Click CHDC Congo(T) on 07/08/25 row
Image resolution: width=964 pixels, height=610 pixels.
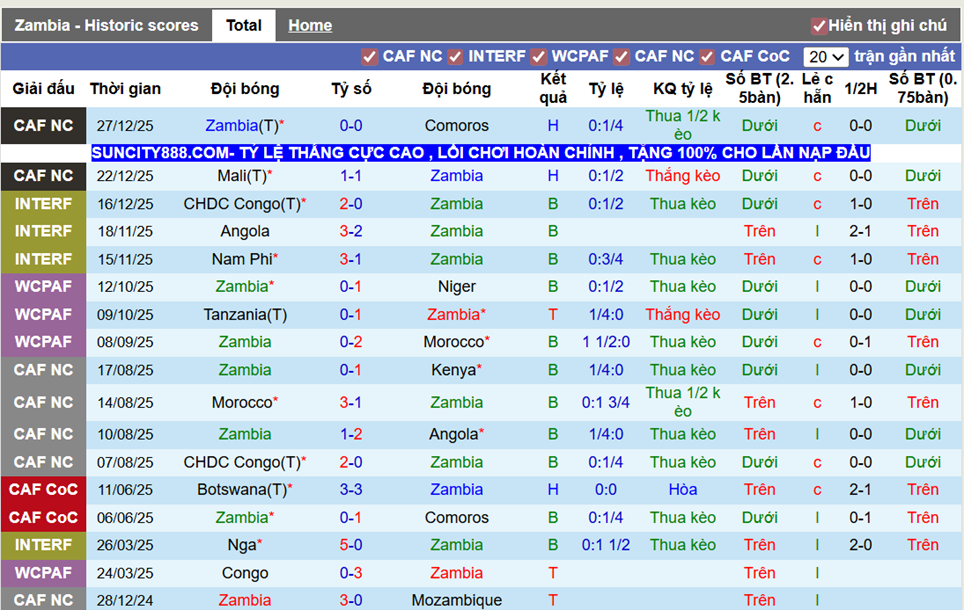[245, 462]
